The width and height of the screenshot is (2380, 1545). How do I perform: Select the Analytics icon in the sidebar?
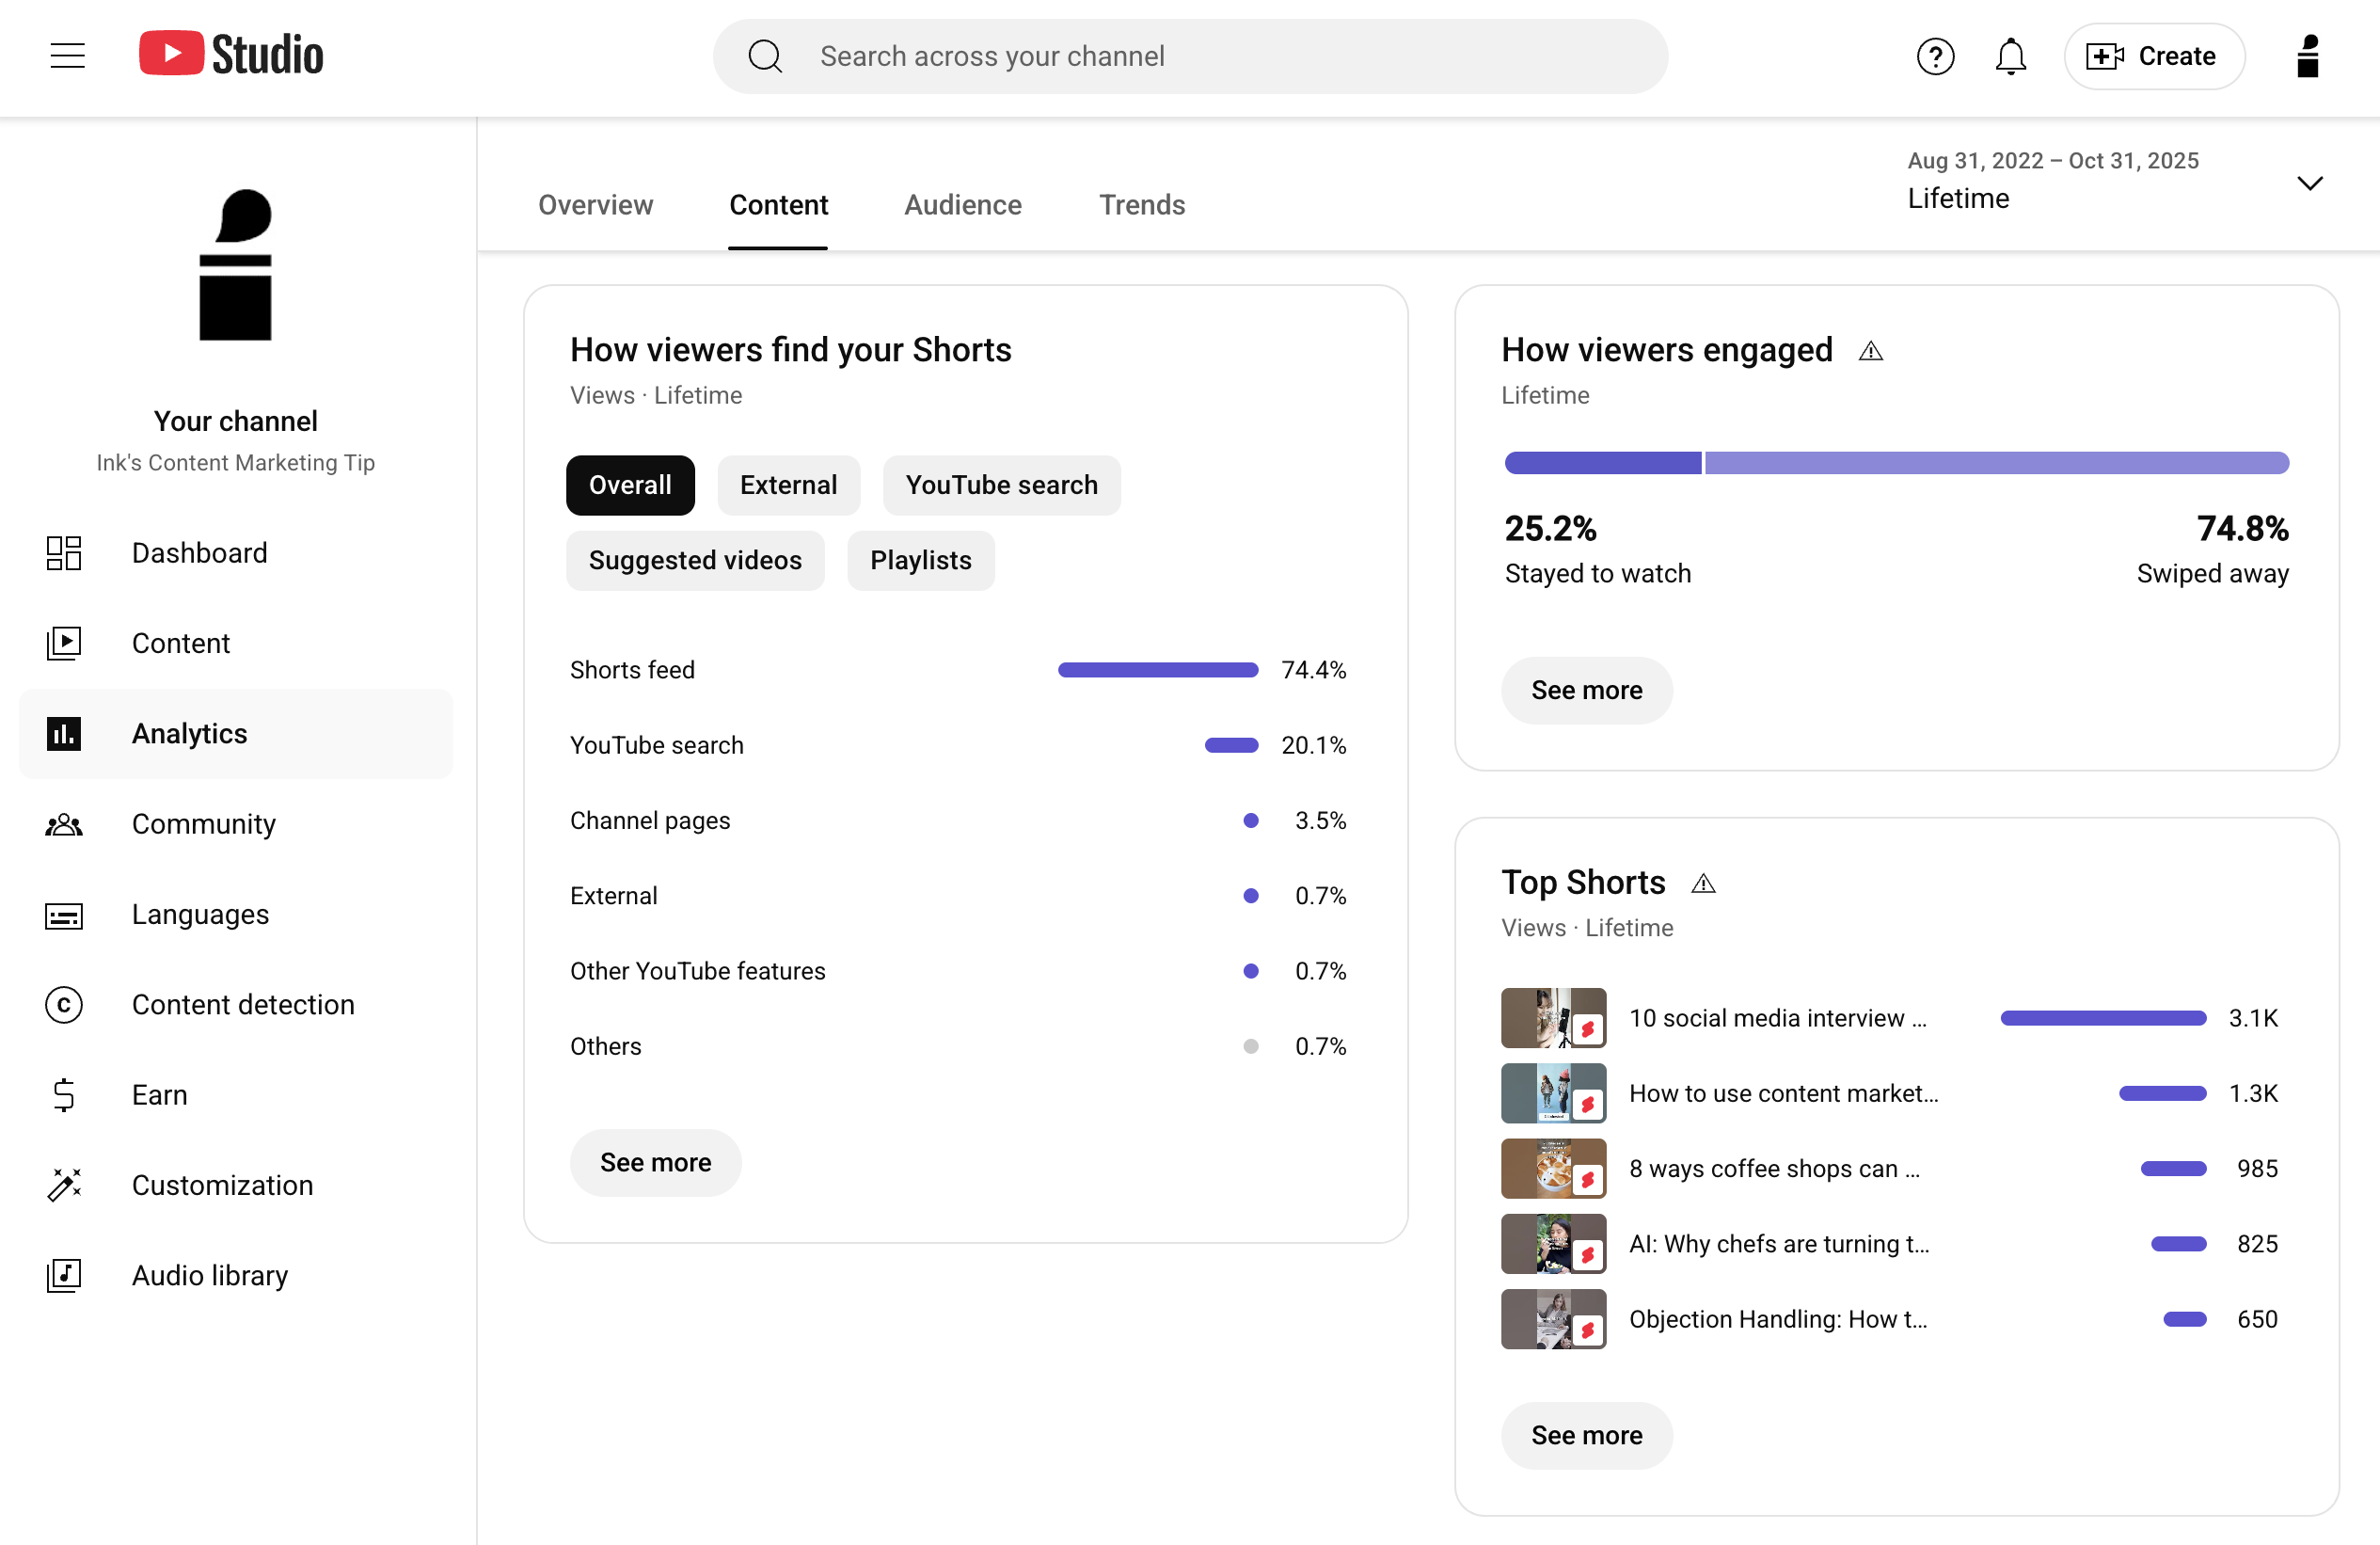tap(64, 734)
